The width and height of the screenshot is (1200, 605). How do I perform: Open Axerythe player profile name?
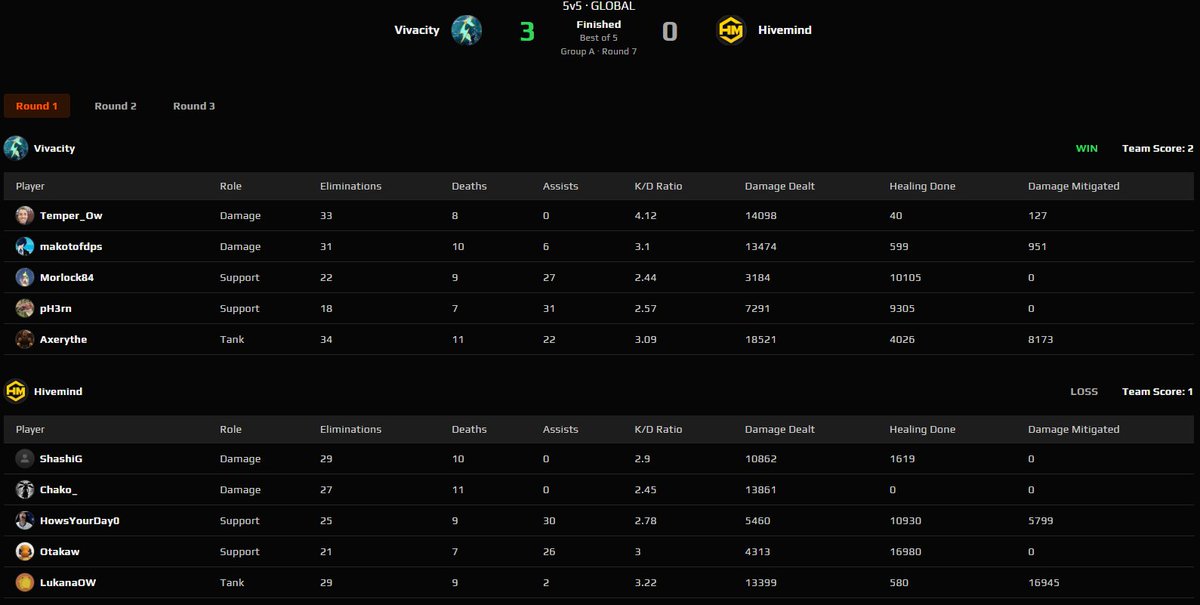pyautogui.click(x=63, y=339)
